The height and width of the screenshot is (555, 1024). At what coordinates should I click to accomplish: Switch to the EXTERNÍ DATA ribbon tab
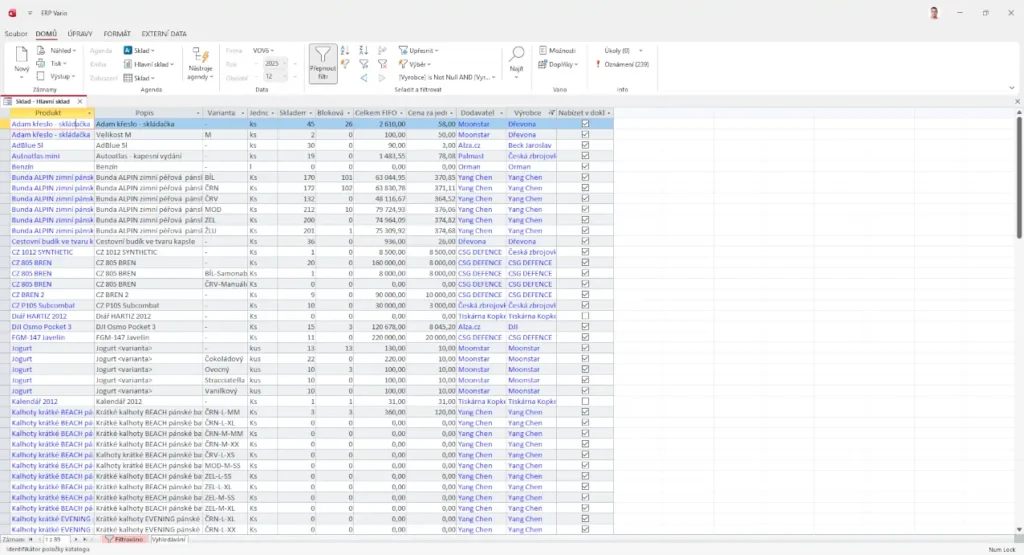164,34
